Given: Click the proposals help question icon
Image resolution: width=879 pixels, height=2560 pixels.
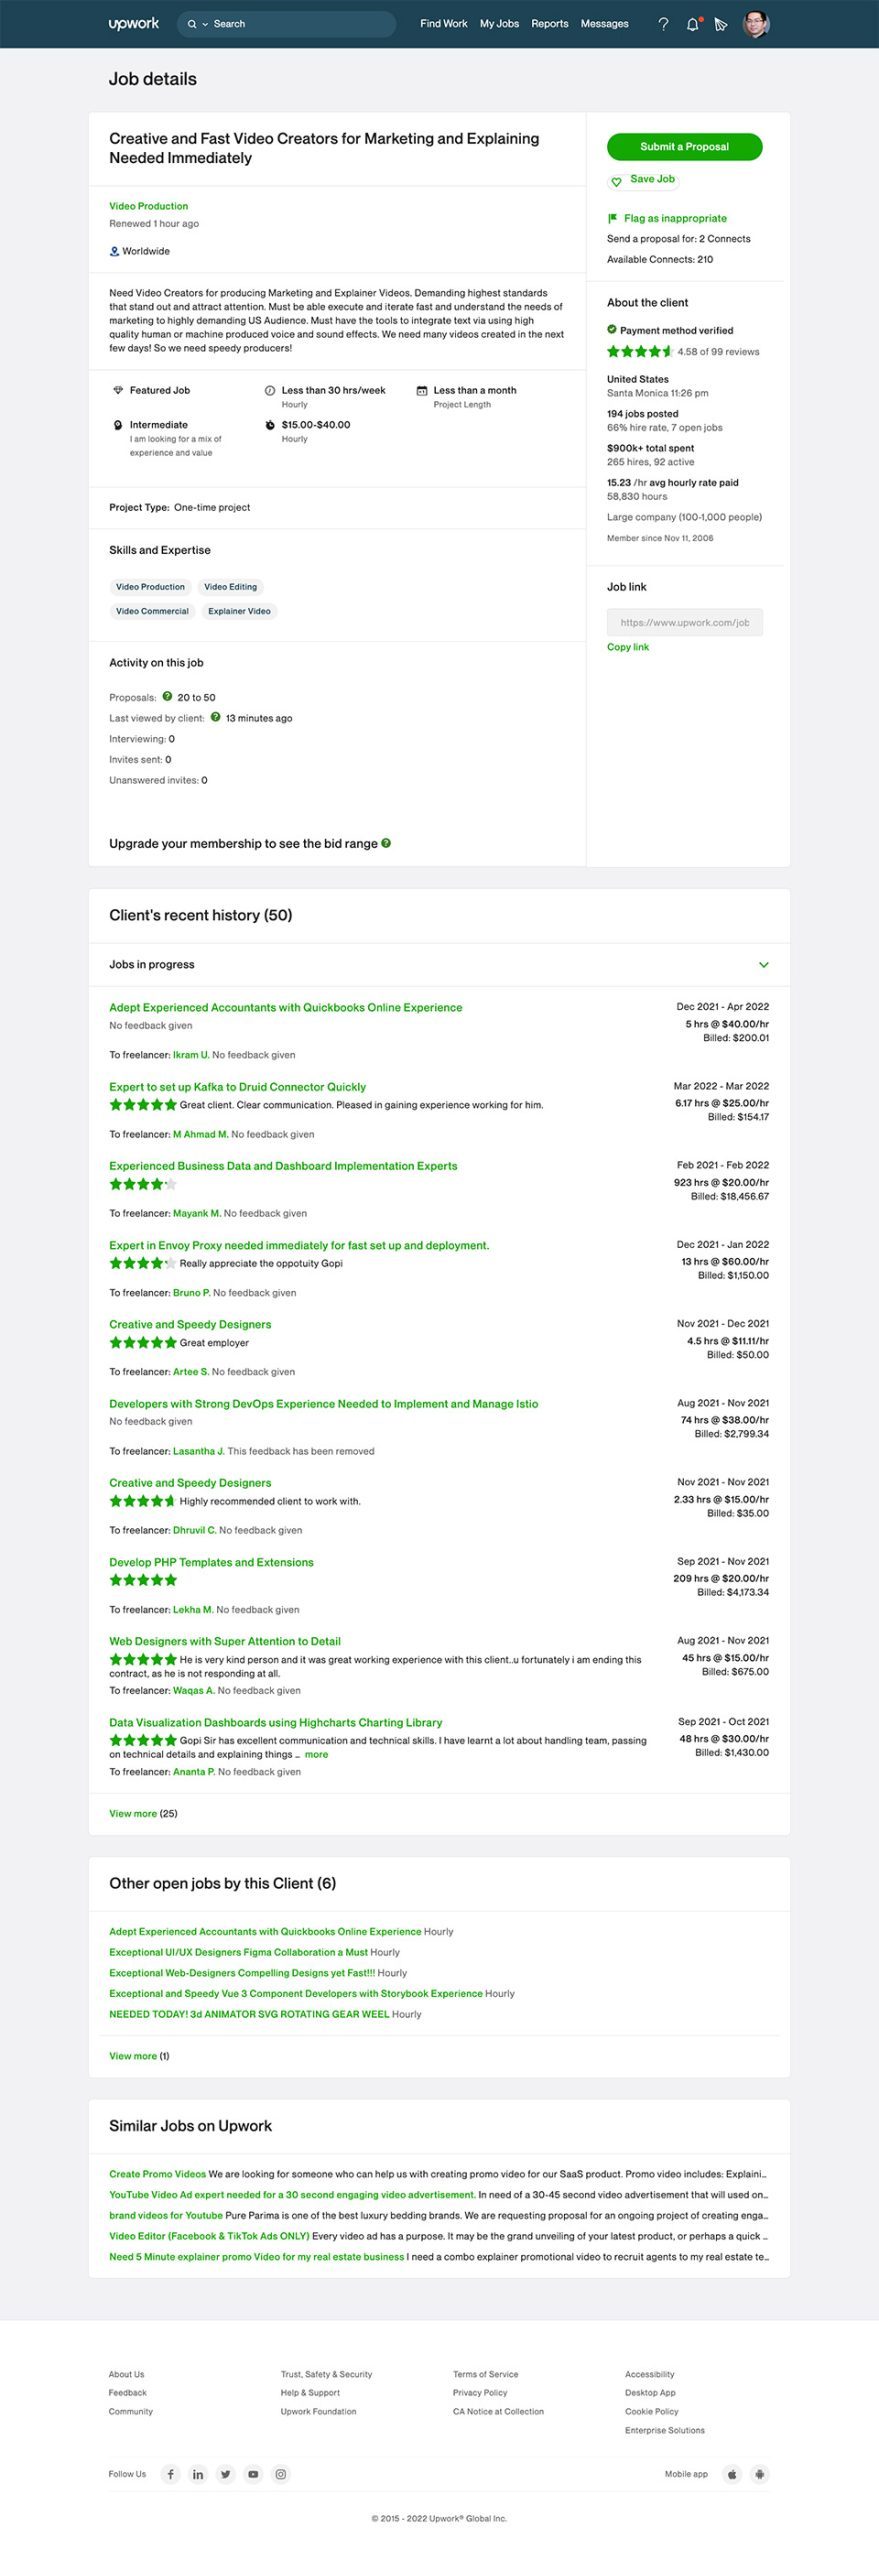Looking at the screenshot, I should coord(167,696).
